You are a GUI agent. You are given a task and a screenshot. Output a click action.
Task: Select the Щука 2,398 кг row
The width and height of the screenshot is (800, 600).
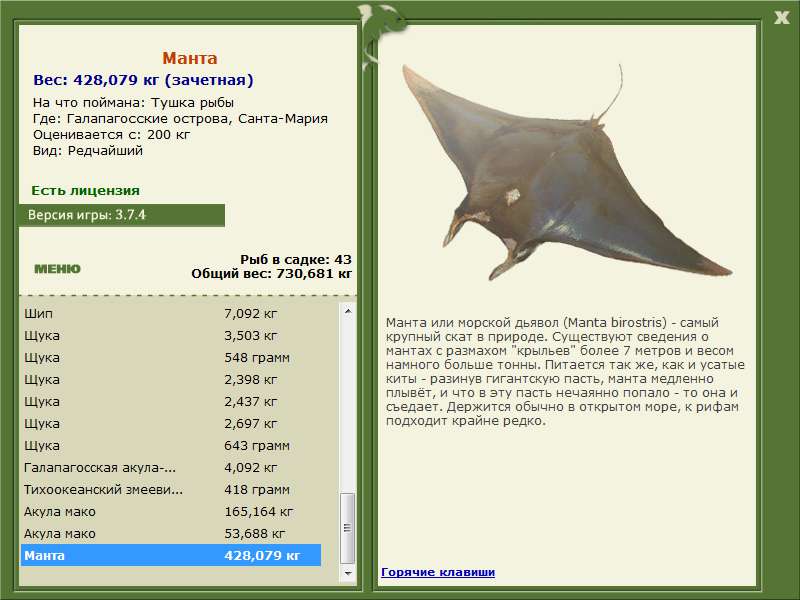pos(171,380)
